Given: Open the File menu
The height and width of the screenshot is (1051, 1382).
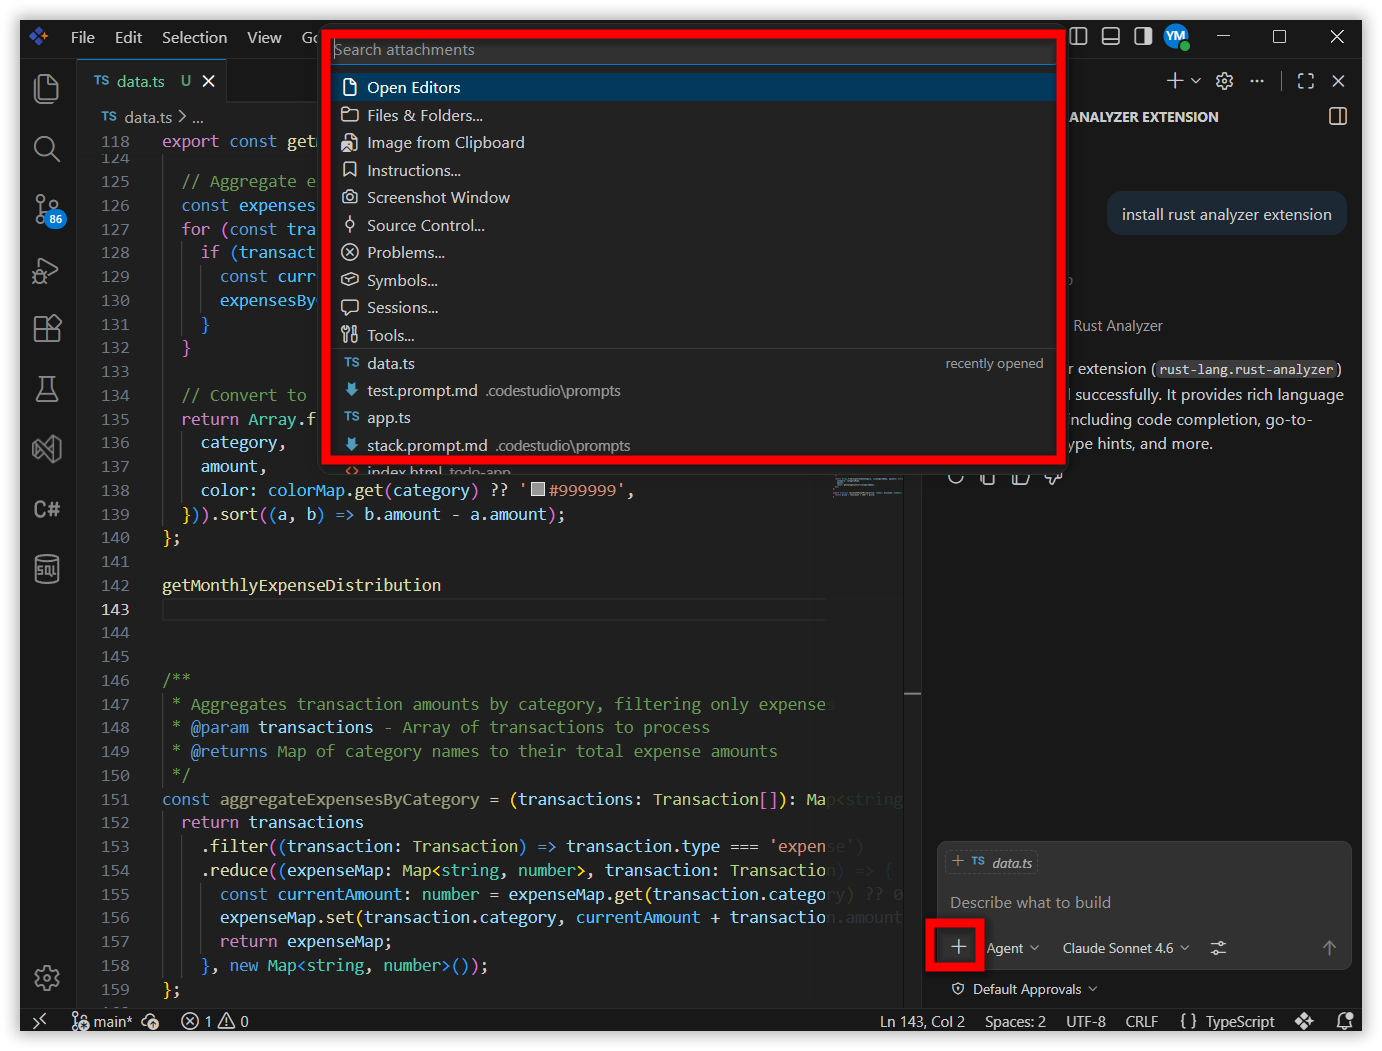Looking at the screenshot, I should (83, 37).
